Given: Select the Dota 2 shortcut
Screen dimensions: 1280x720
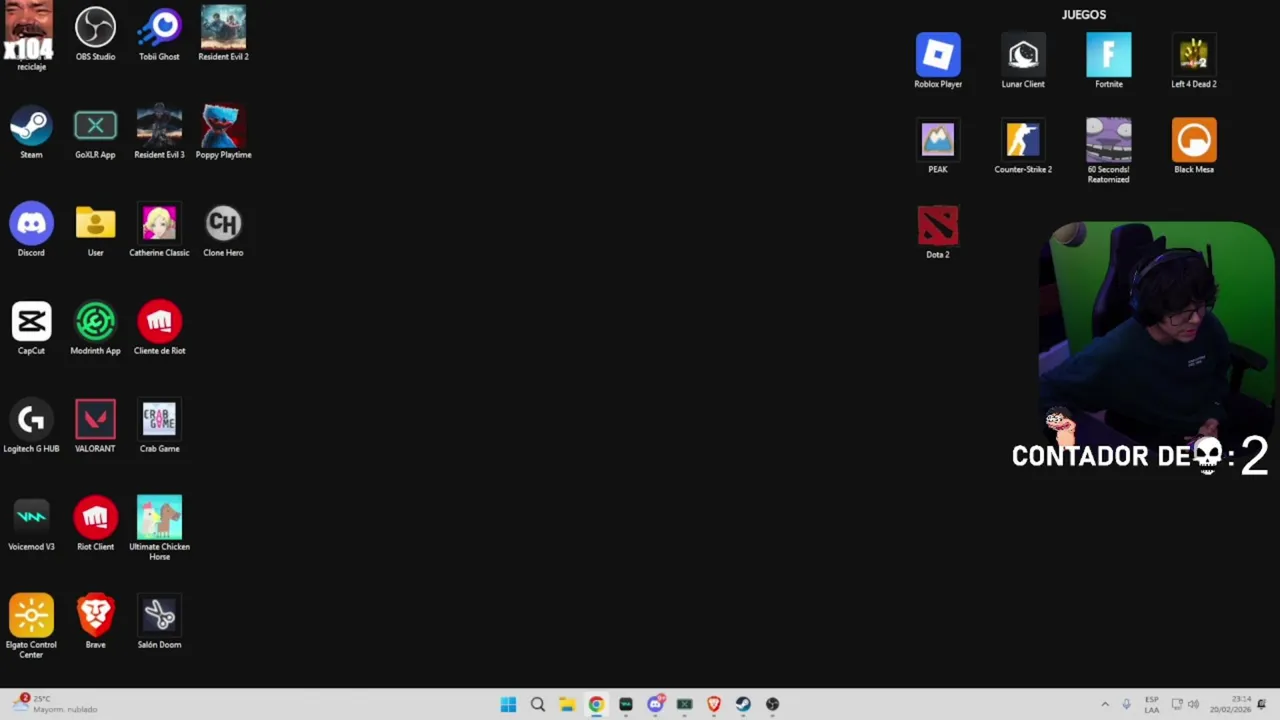Looking at the screenshot, I should 937,231.
